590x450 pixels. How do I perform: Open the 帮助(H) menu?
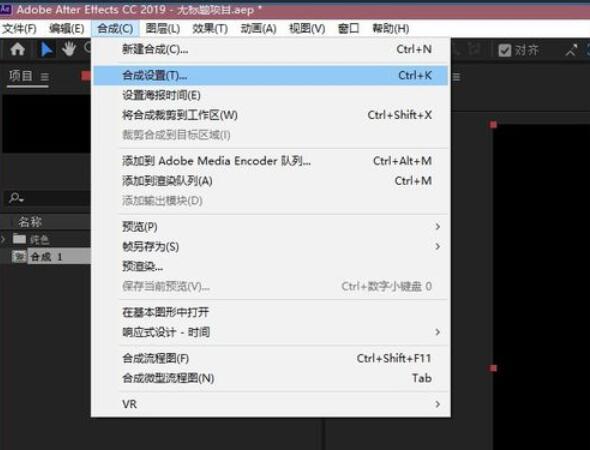click(391, 29)
